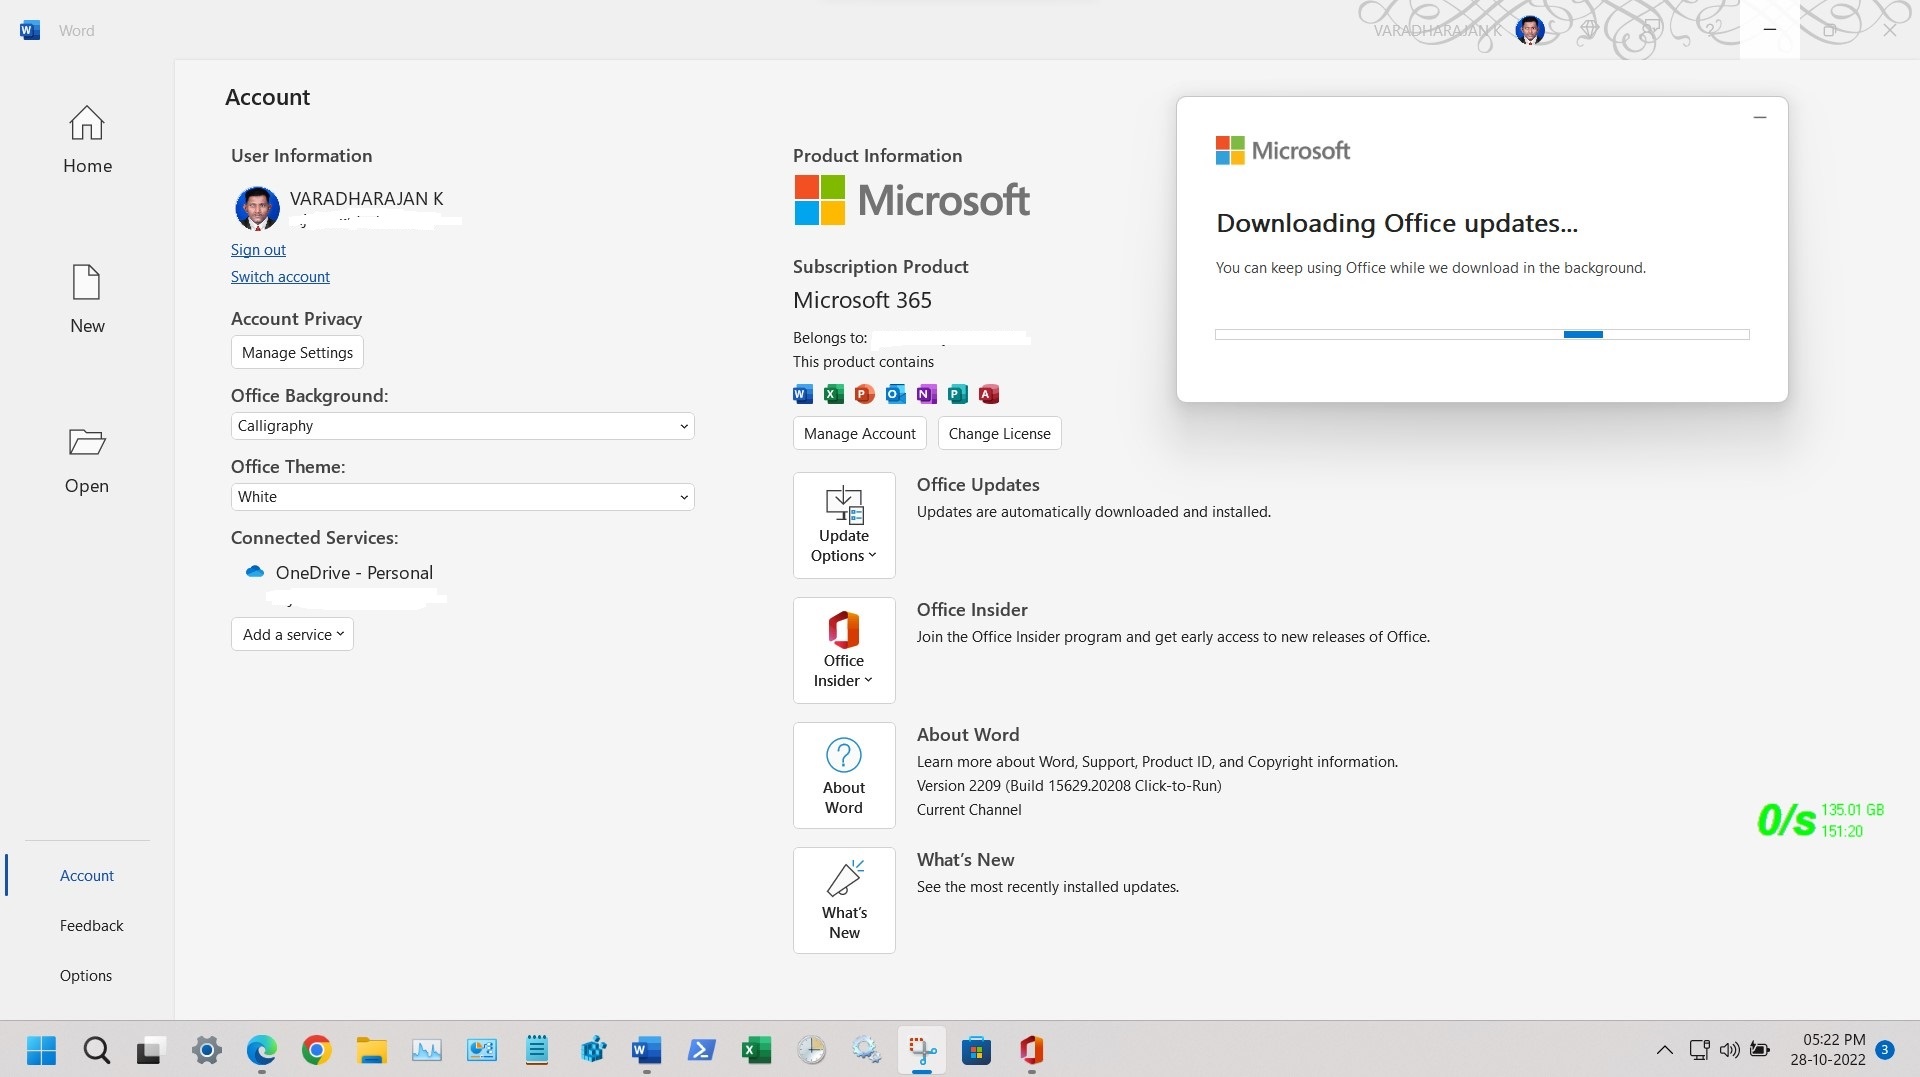Click the 'Version 2209 (Build 15629.20208 Click-to-Run)' text
Image resolution: width=1920 pixels, height=1077 pixels.
(1069, 786)
